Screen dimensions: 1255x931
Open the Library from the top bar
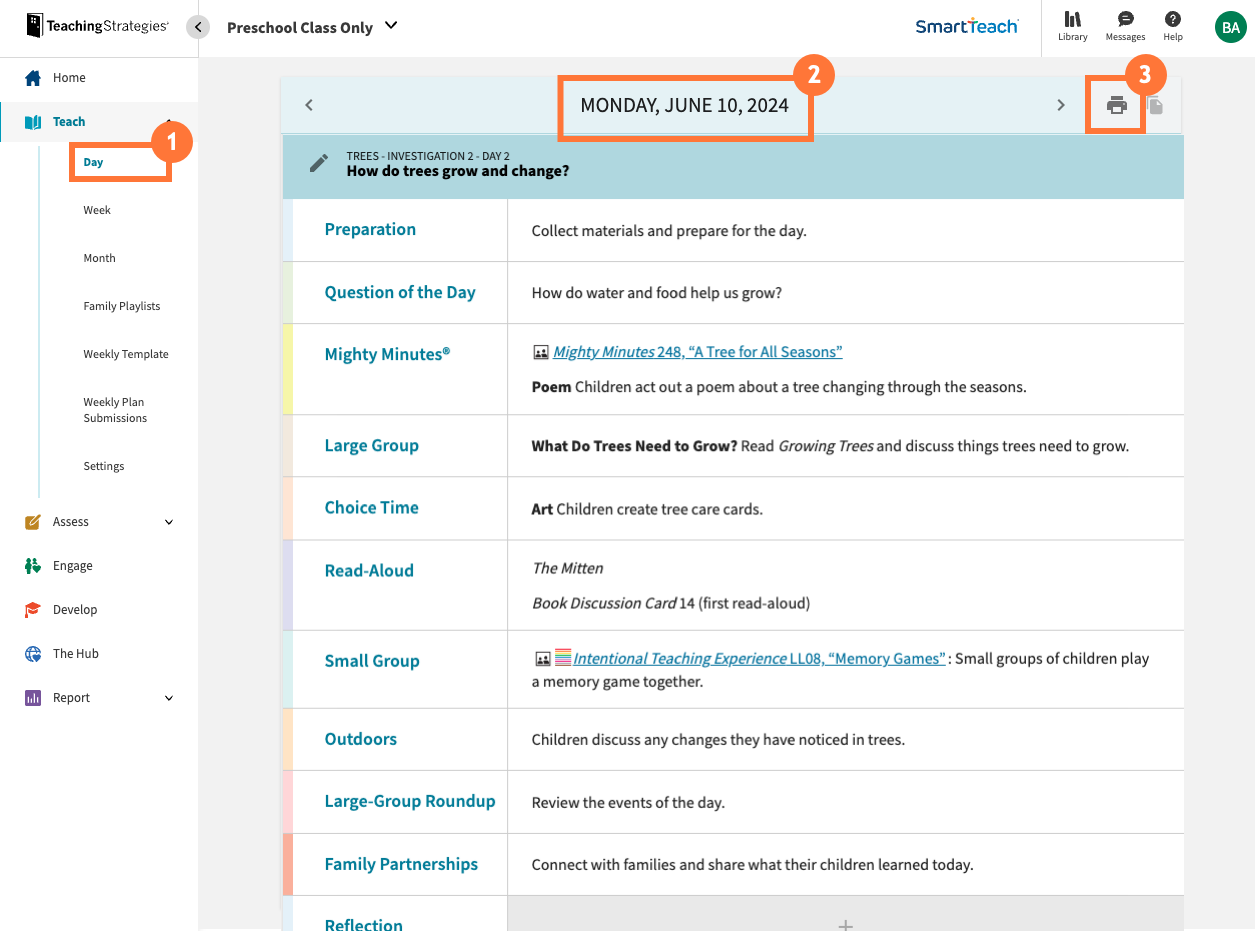1072,27
